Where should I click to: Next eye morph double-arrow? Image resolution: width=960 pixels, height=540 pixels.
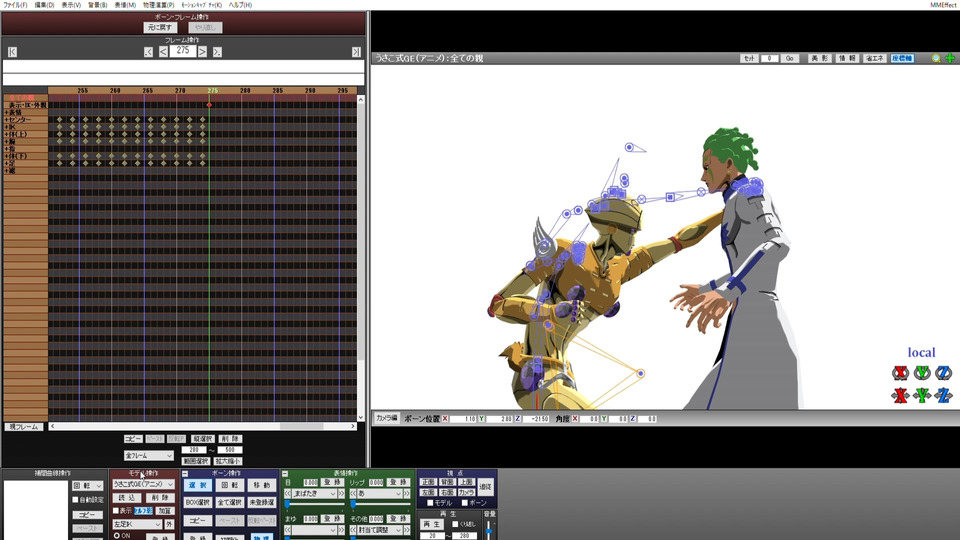point(342,493)
